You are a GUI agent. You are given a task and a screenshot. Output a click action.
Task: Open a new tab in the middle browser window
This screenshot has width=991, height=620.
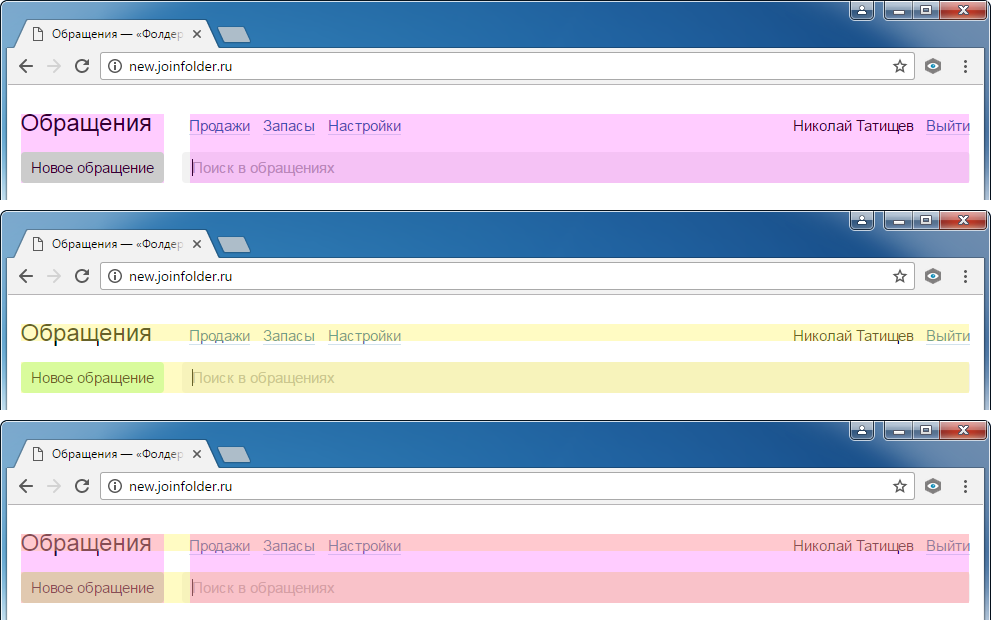pos(234,244)
